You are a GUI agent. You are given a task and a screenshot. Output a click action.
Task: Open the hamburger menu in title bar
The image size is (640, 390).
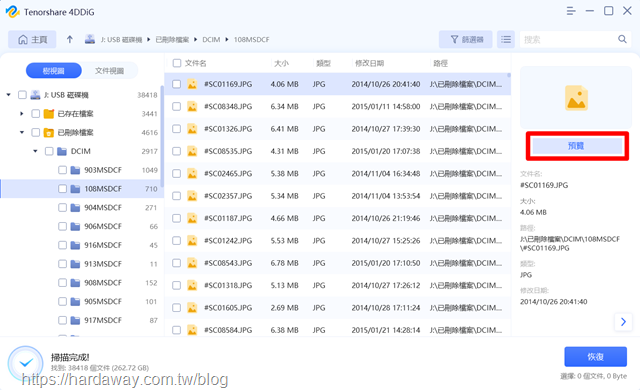(x=571, y=11)
